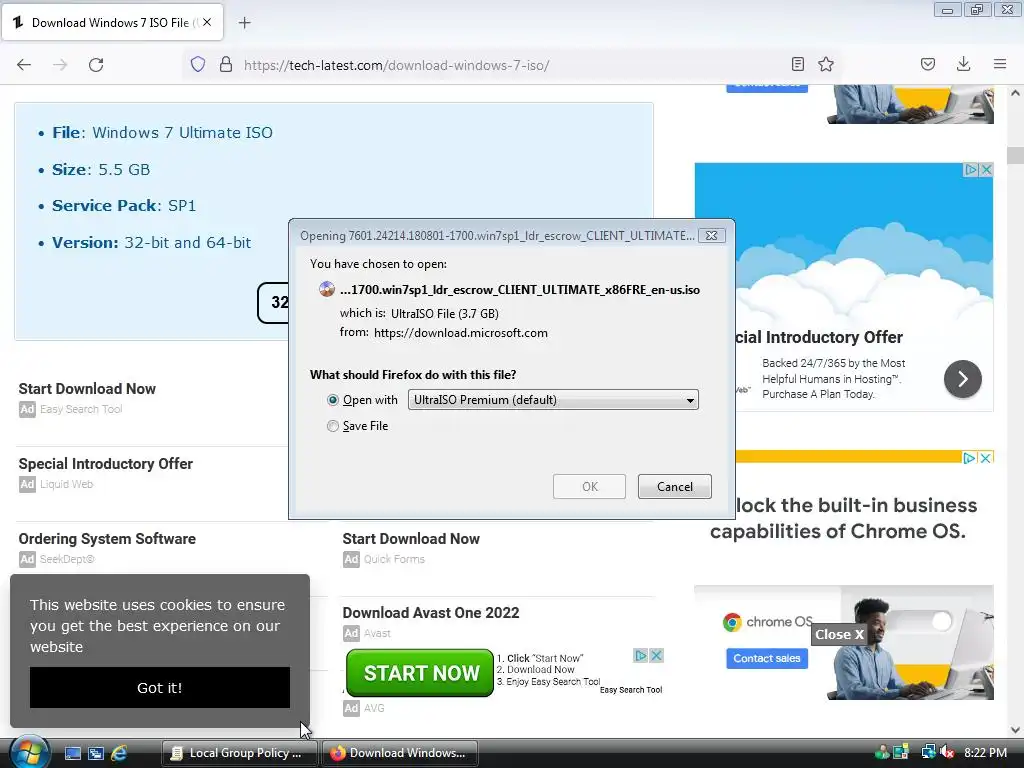This screenshot has width=1024, height=768.
Task: Close the Chrome OS ad with X icon
Action: click(986, 458)
